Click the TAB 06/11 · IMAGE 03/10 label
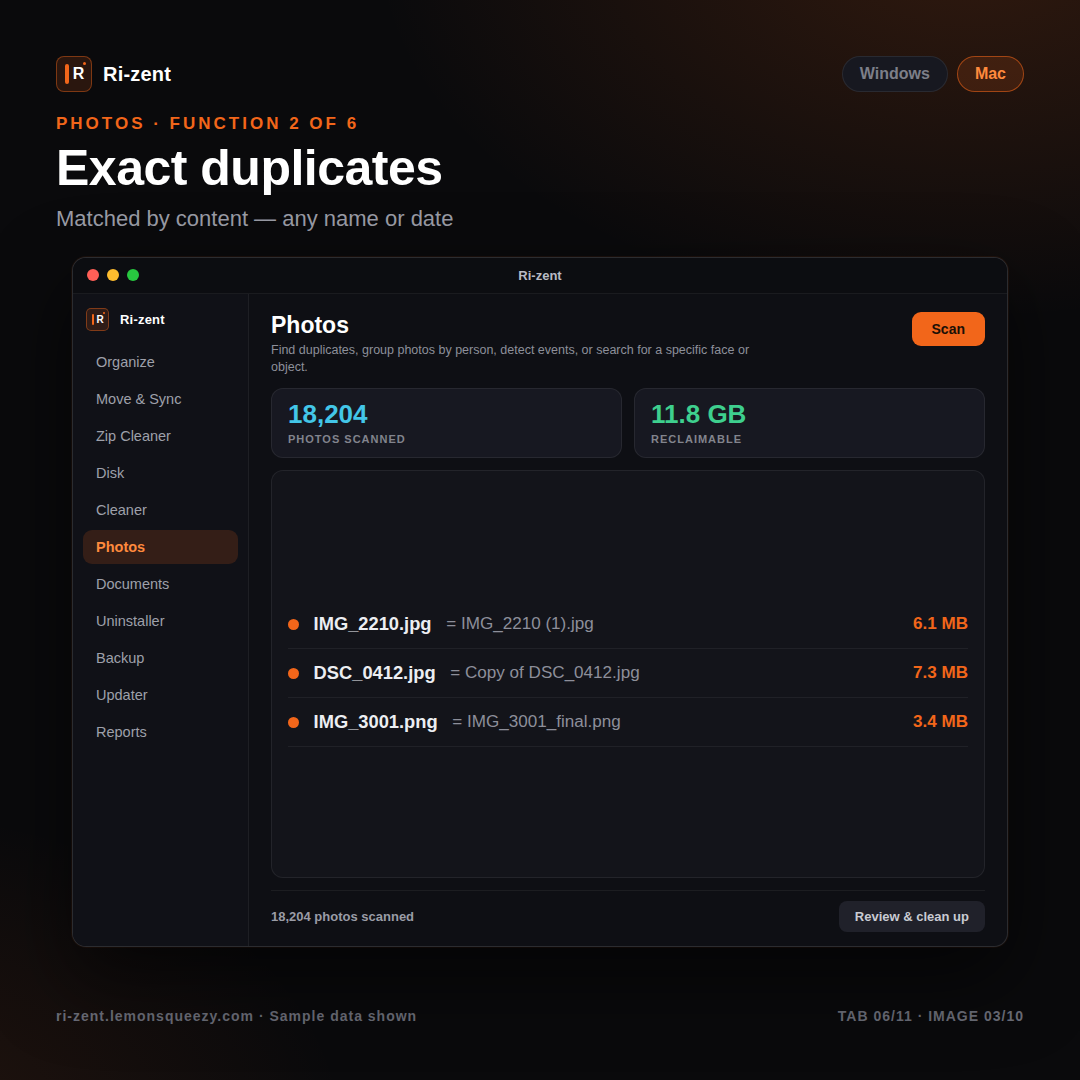The image size is (1080, 1080). (x=931, y=1016)
